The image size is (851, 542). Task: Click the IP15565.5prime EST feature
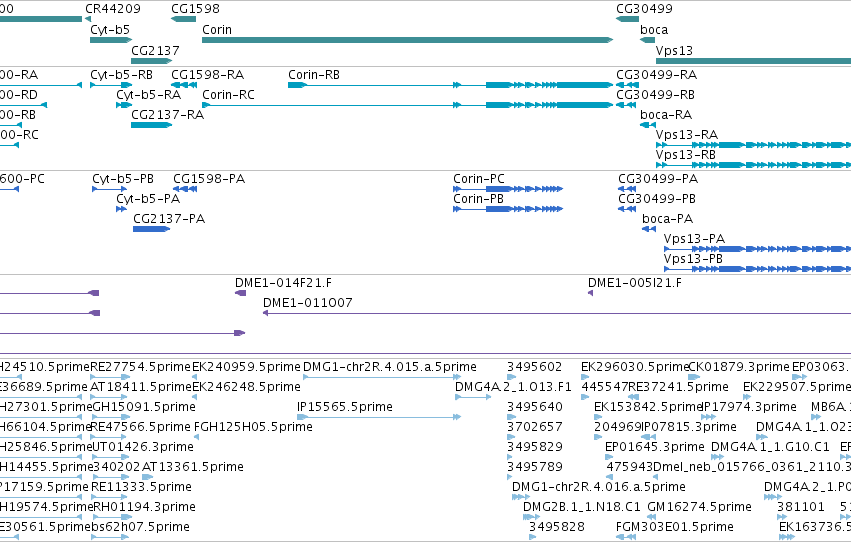(379, 417)
